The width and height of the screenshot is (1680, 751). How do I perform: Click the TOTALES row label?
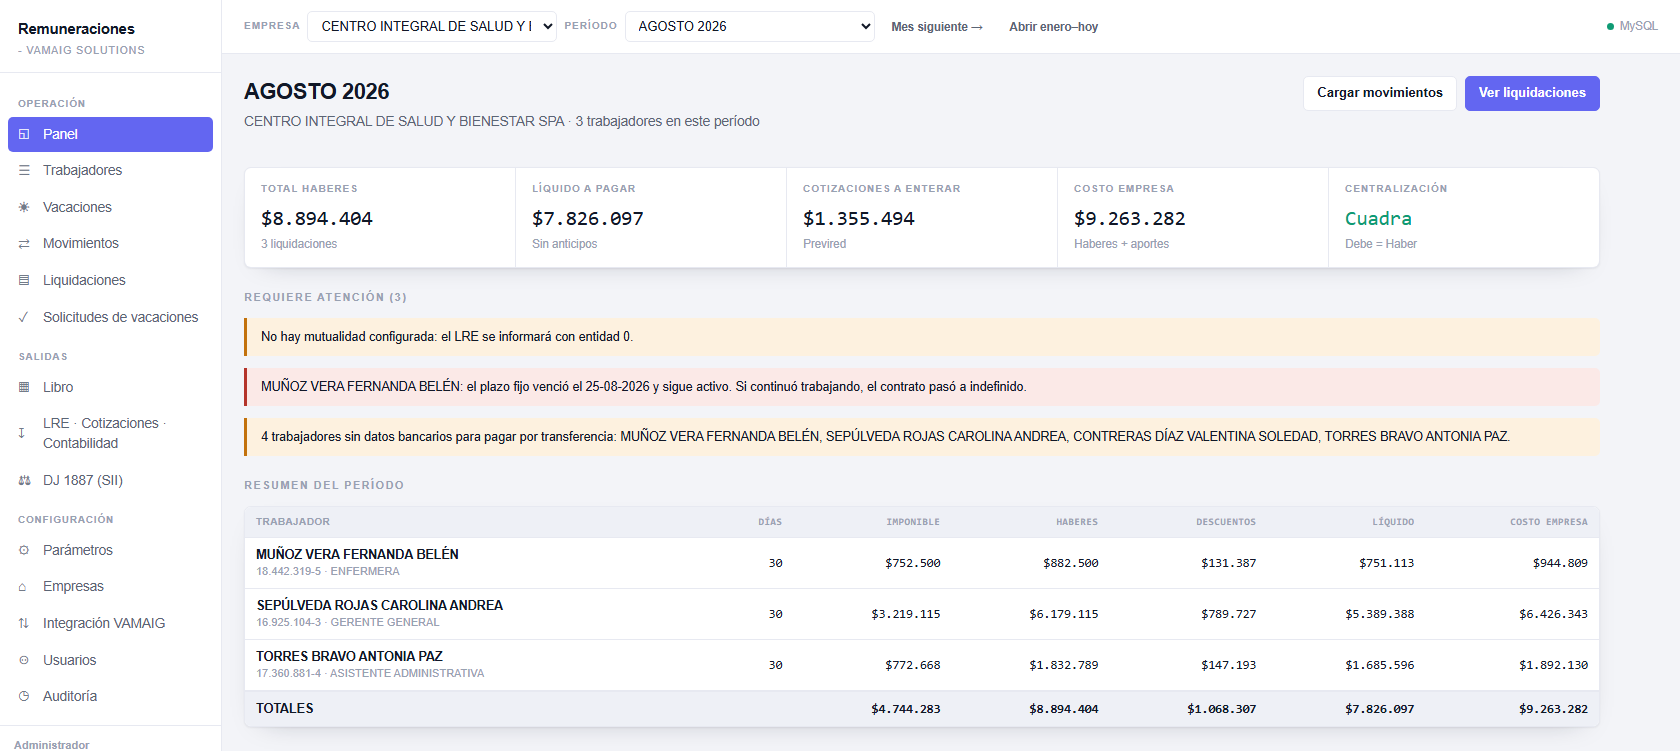[x=285, y=708]
